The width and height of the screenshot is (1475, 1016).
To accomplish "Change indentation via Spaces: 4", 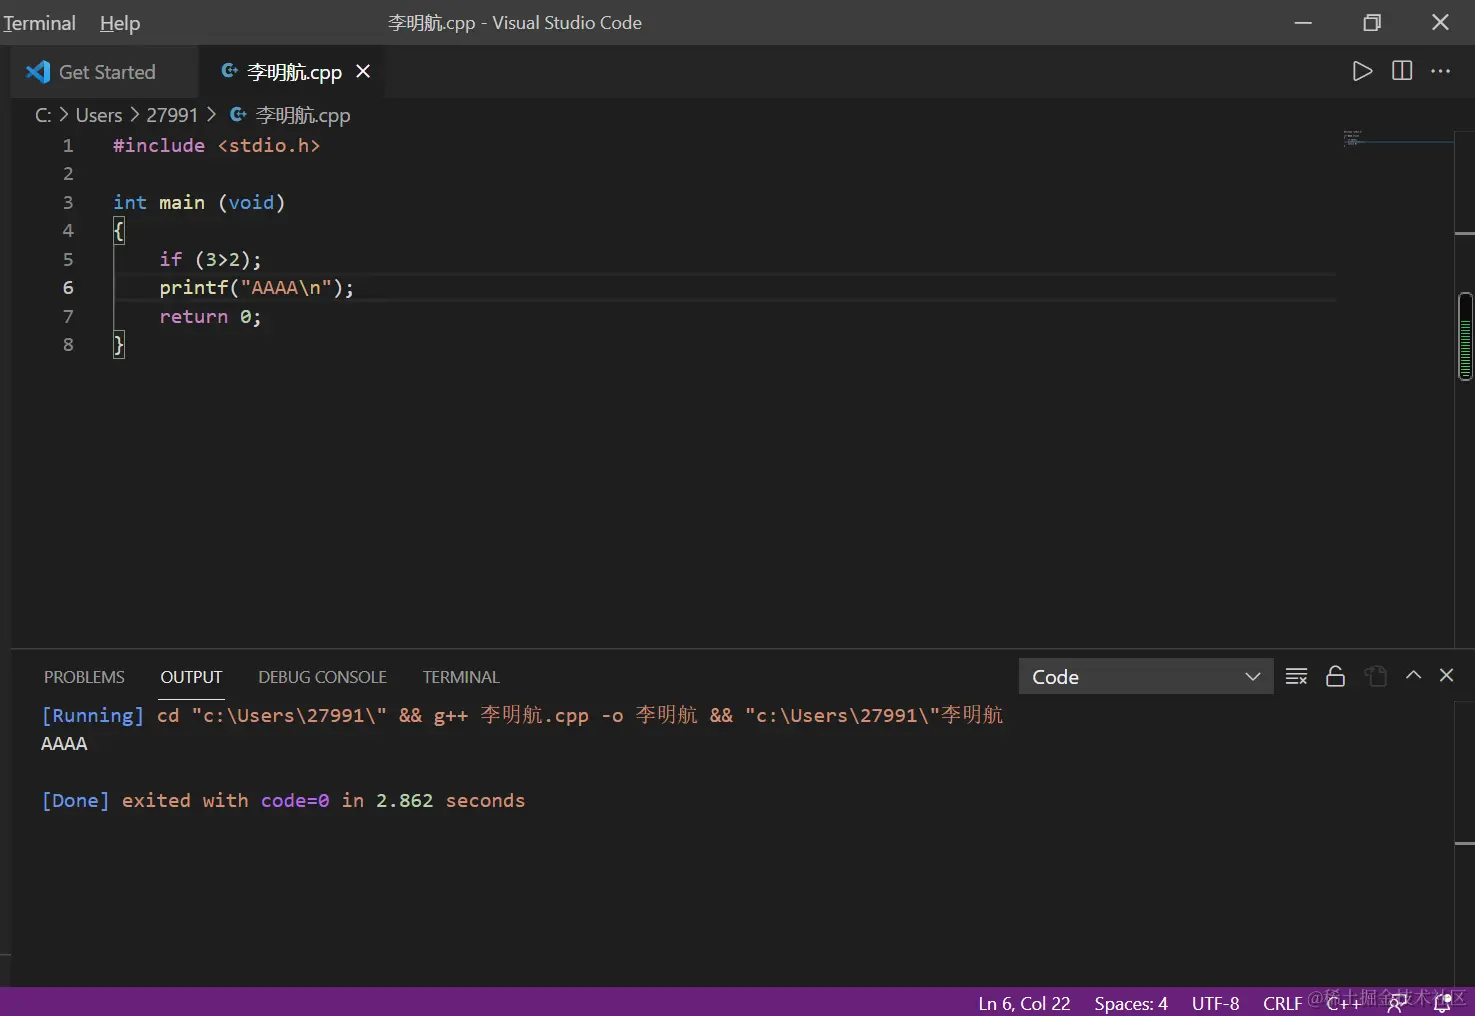I will click(1131, 1003).
